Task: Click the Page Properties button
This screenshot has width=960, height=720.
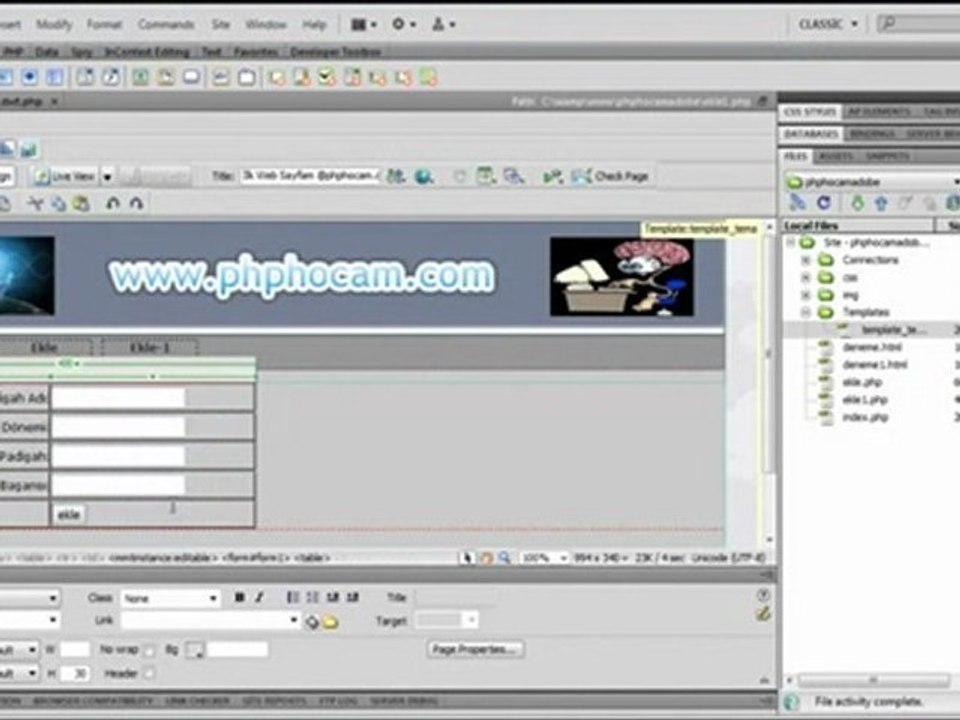Action: coord(474,650)
